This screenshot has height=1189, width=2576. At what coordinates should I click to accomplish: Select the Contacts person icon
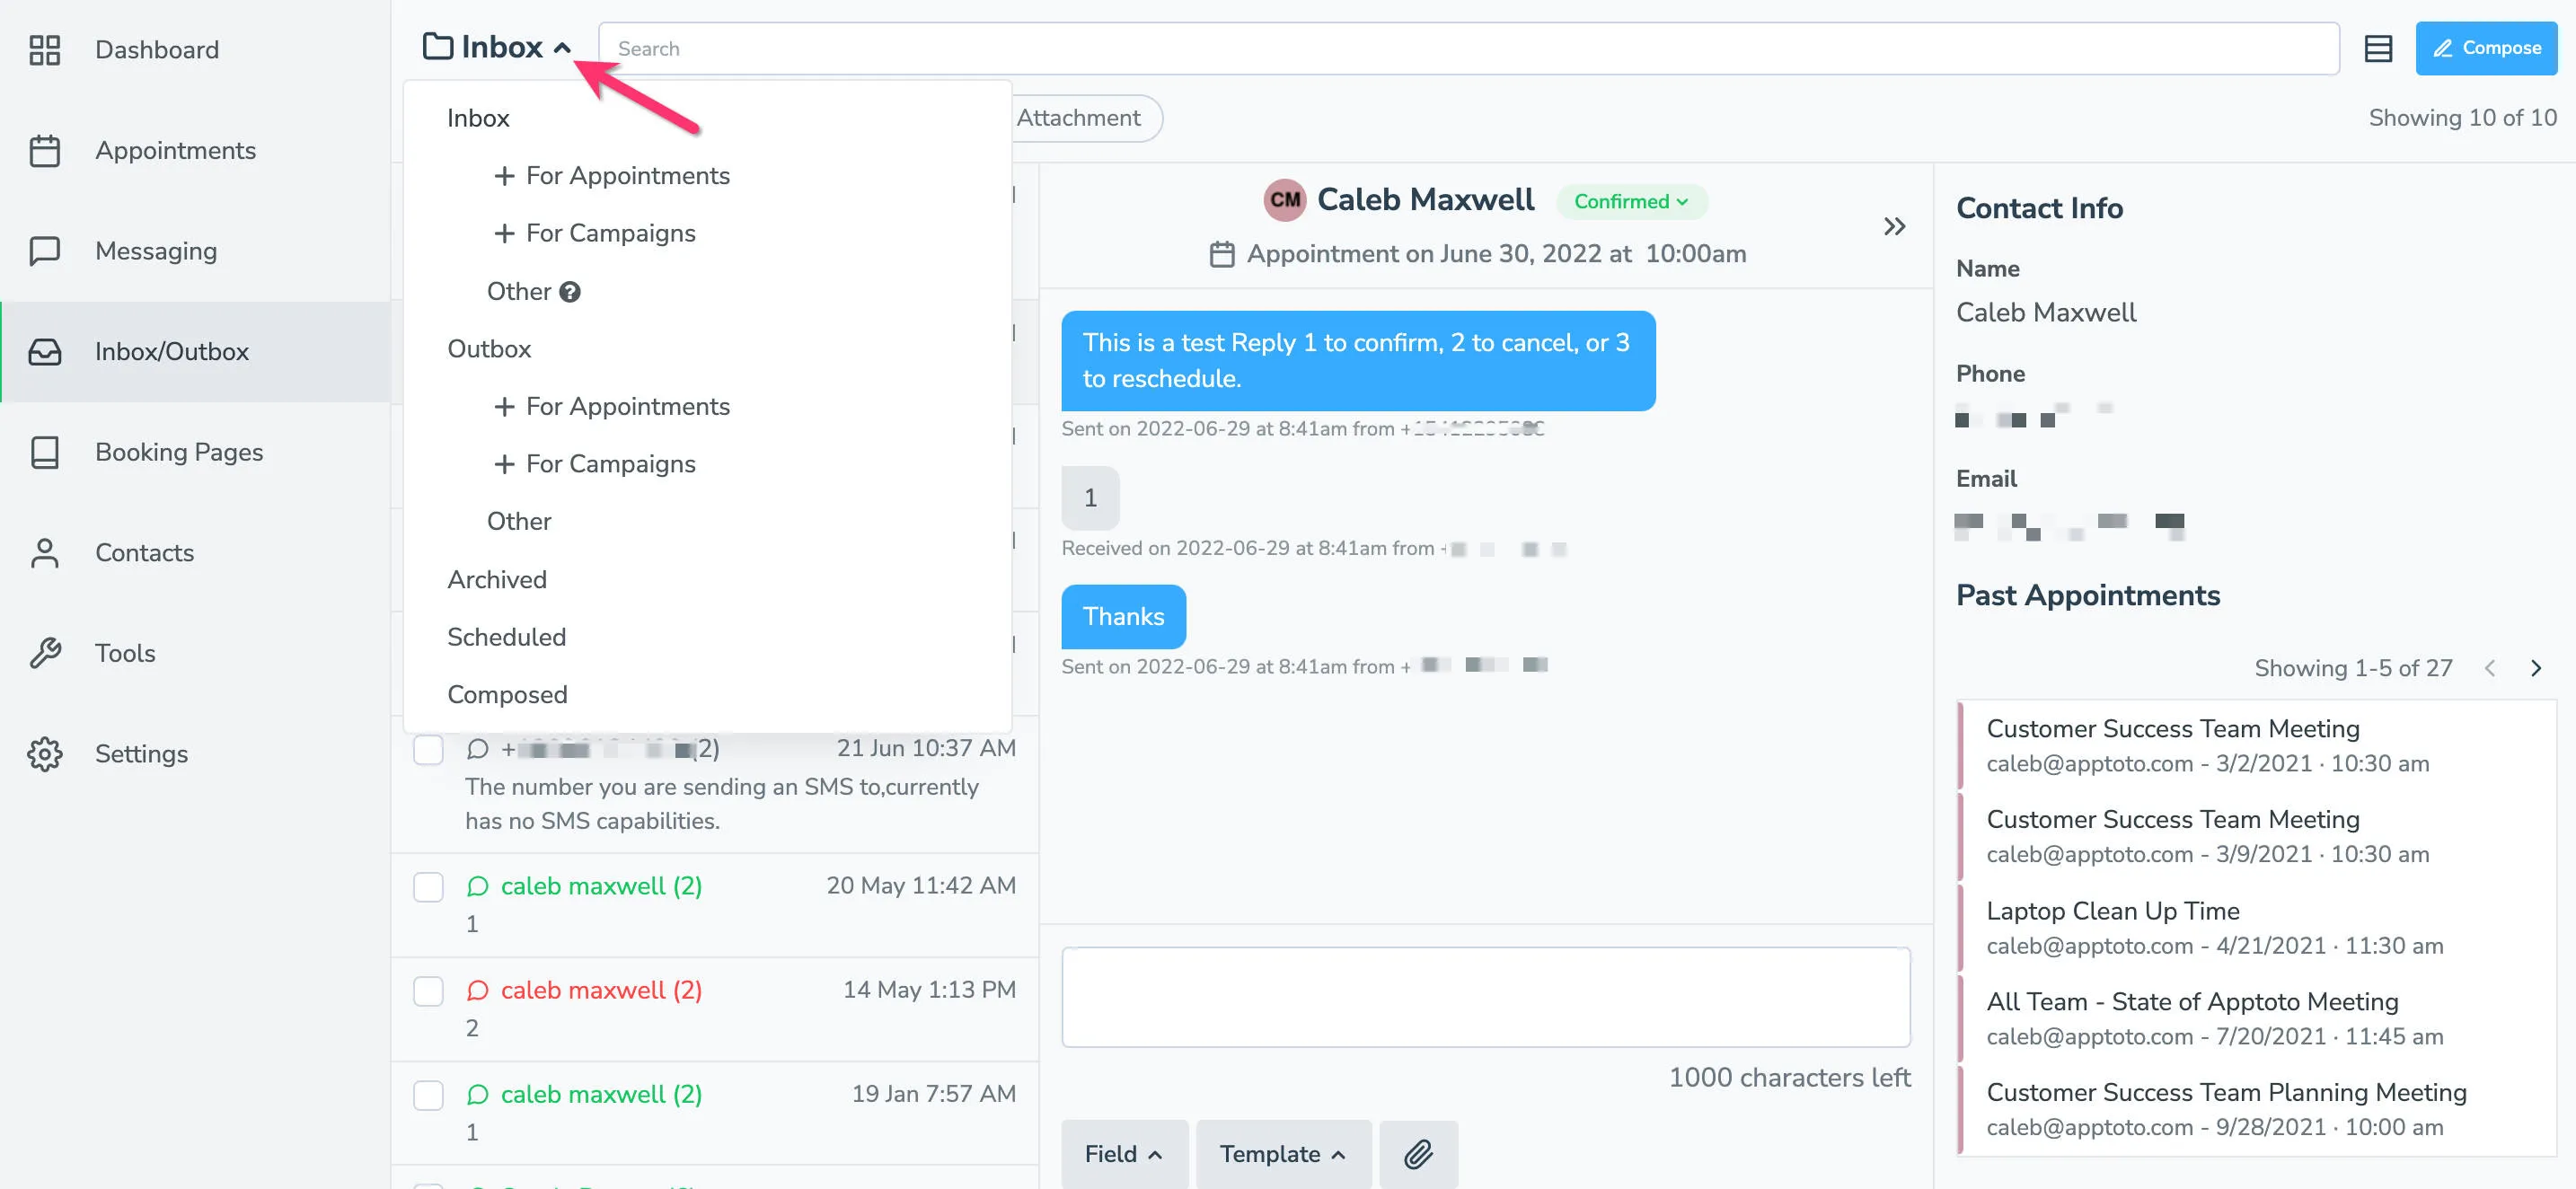click(45, 552)
